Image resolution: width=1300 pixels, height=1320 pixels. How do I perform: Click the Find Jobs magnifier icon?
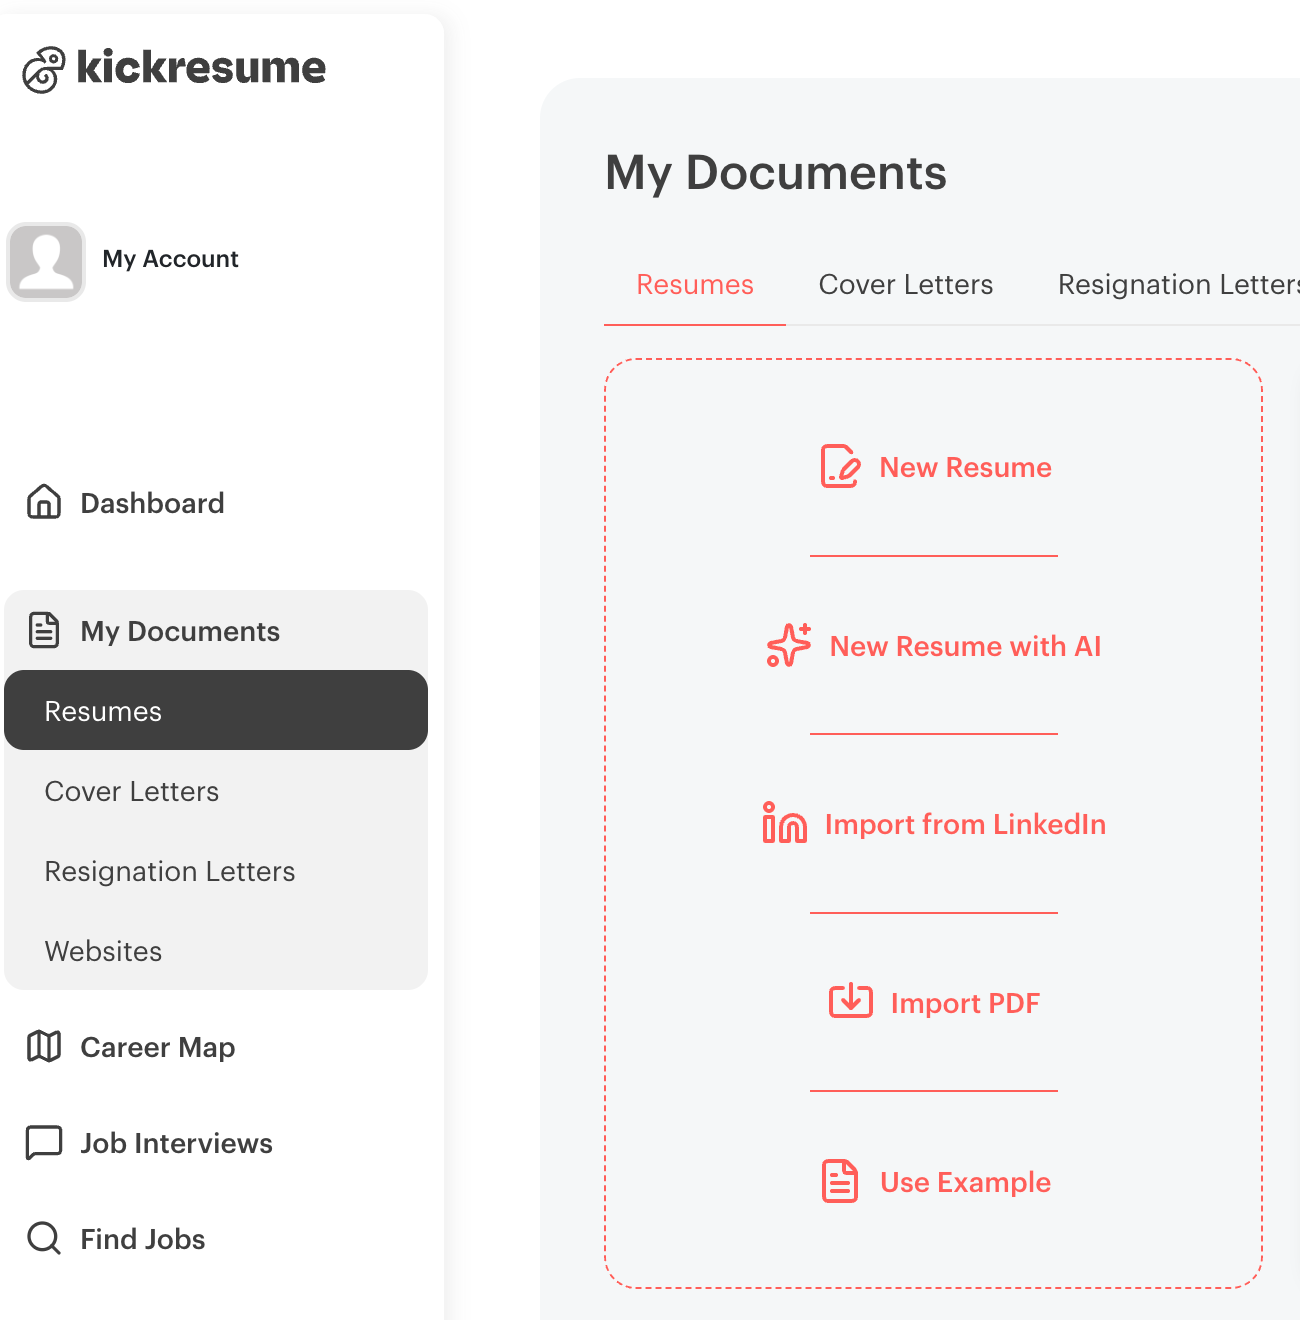click(44, 1238)
